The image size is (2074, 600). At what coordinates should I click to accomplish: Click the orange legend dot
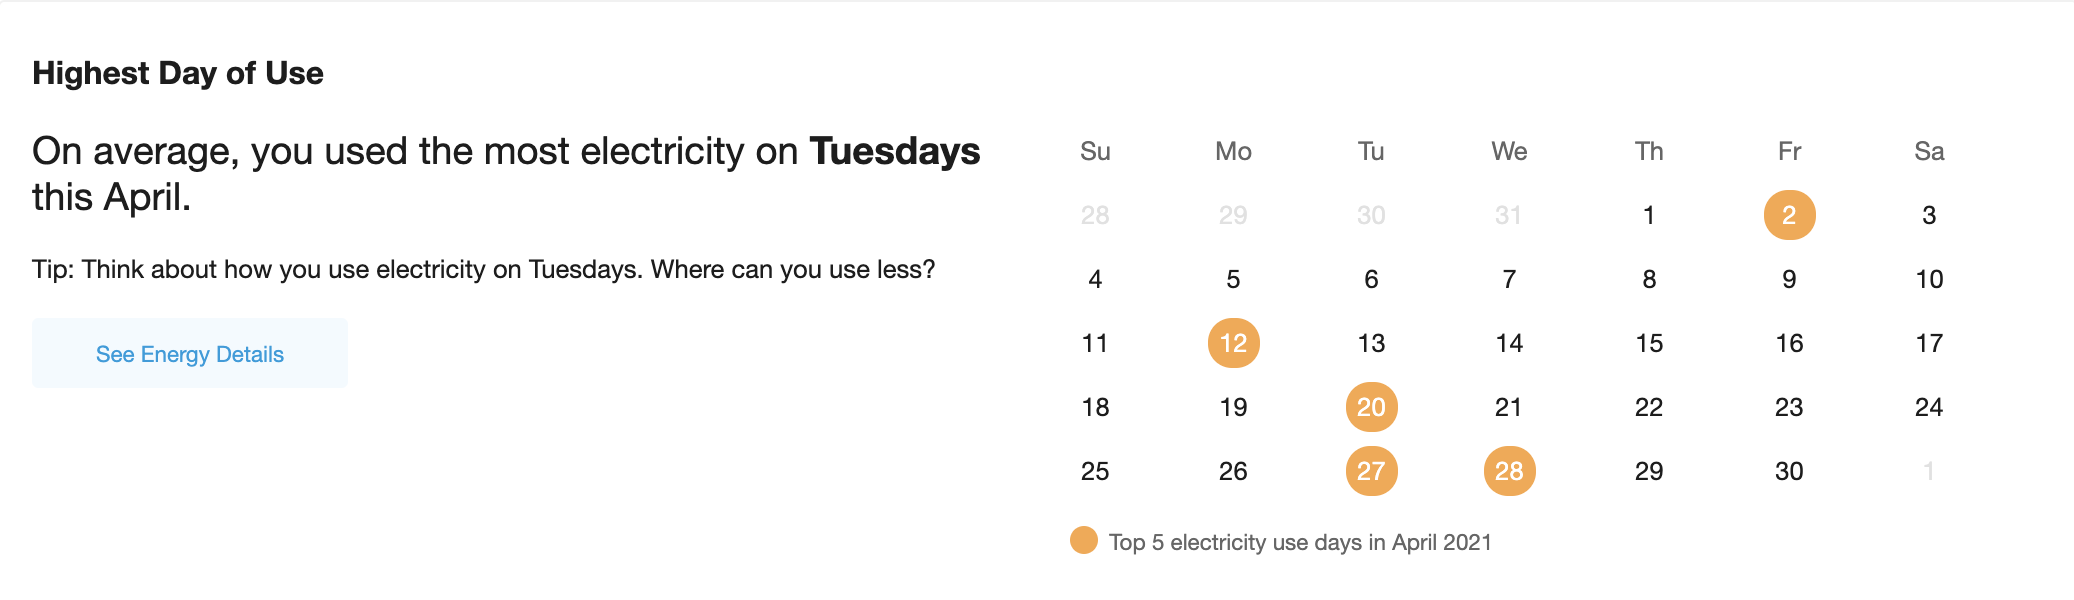point(1084,540)
